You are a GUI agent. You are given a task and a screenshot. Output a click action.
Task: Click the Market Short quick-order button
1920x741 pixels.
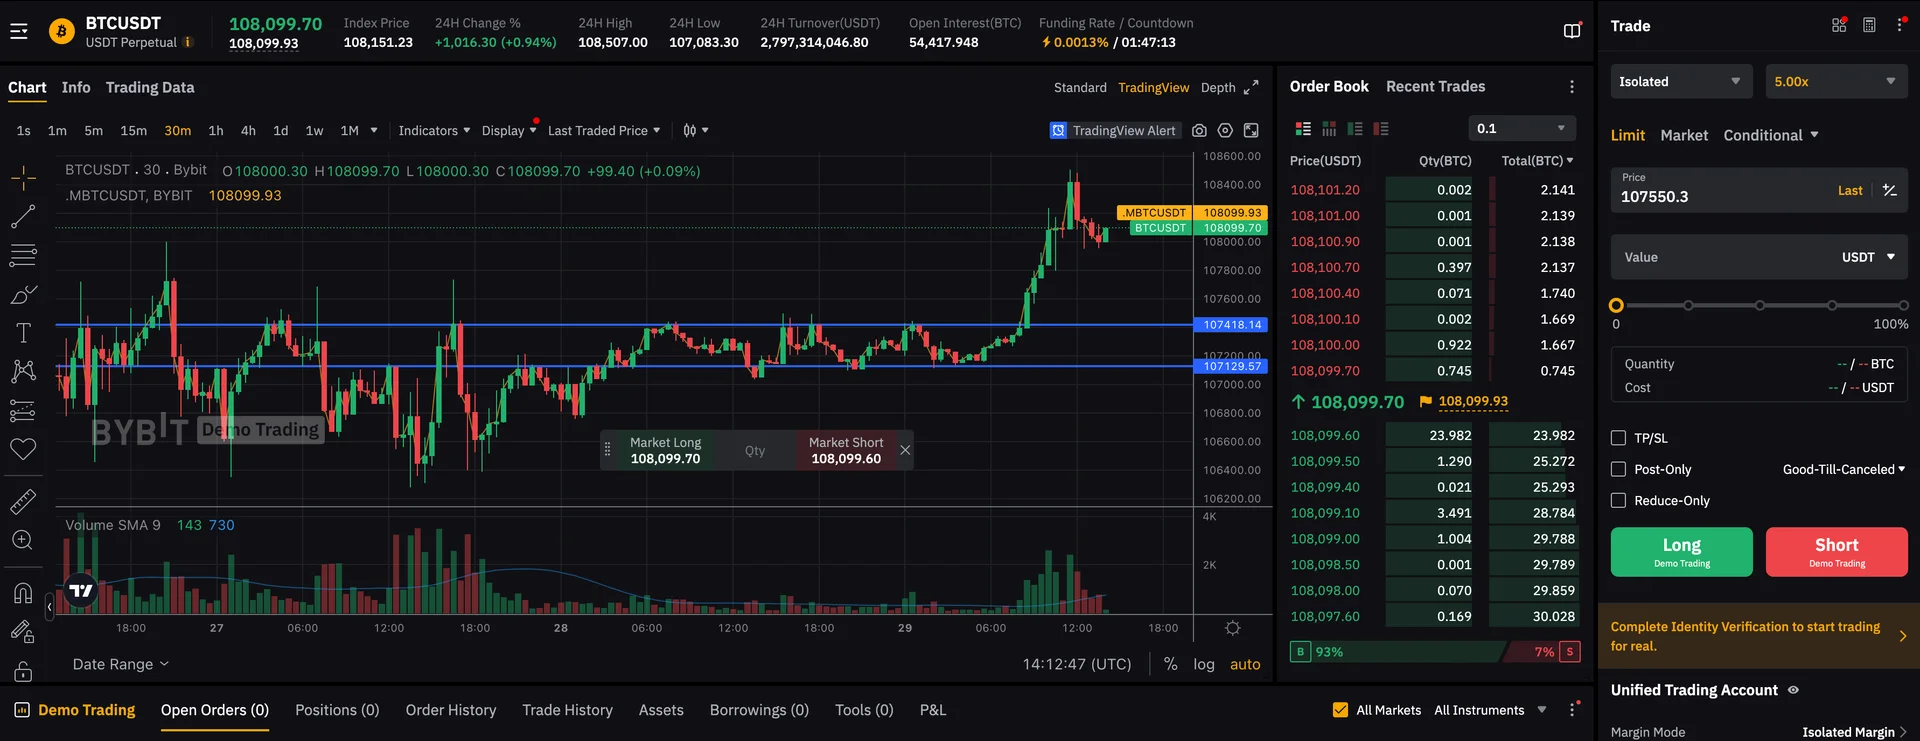846,450
